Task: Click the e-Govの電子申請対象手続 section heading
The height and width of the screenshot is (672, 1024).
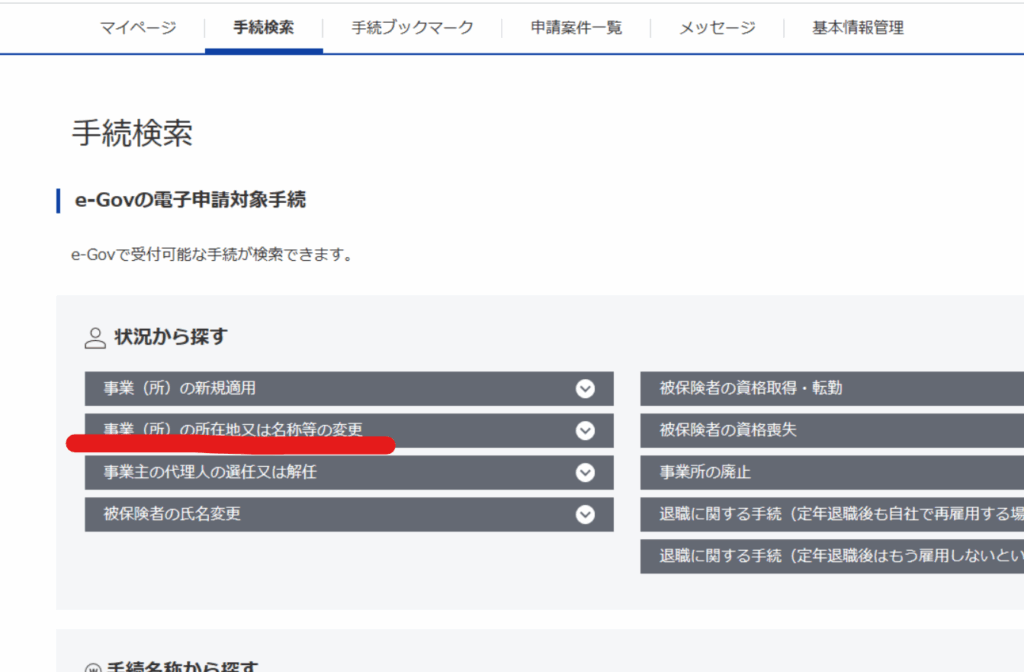Action: click(190, 200)
